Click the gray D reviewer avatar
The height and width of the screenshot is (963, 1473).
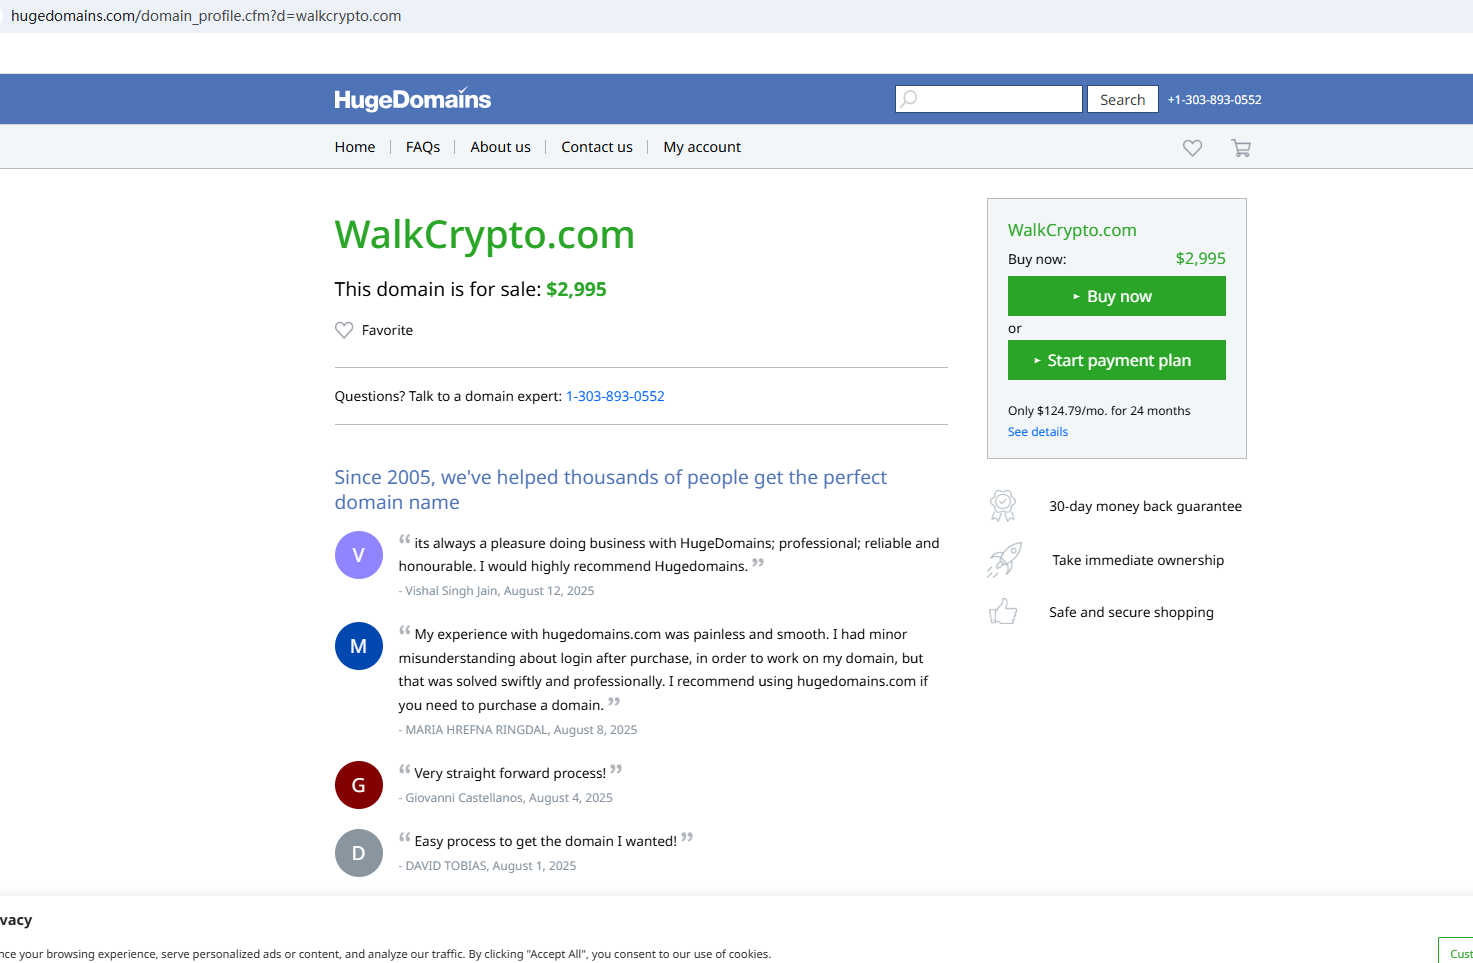[359, 853]
